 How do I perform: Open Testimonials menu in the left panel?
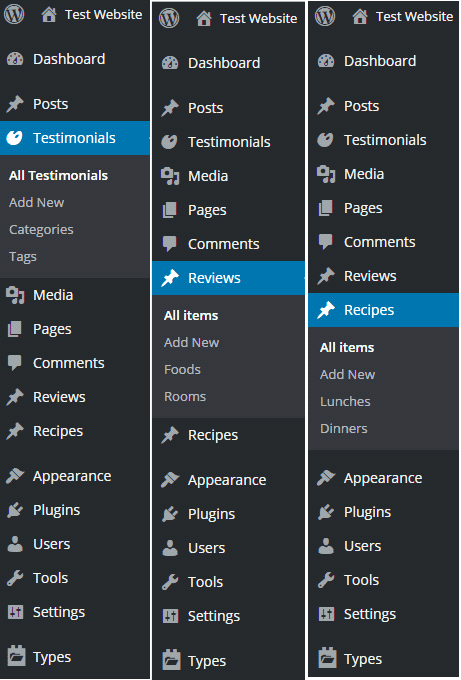click(x=75, y=138)
